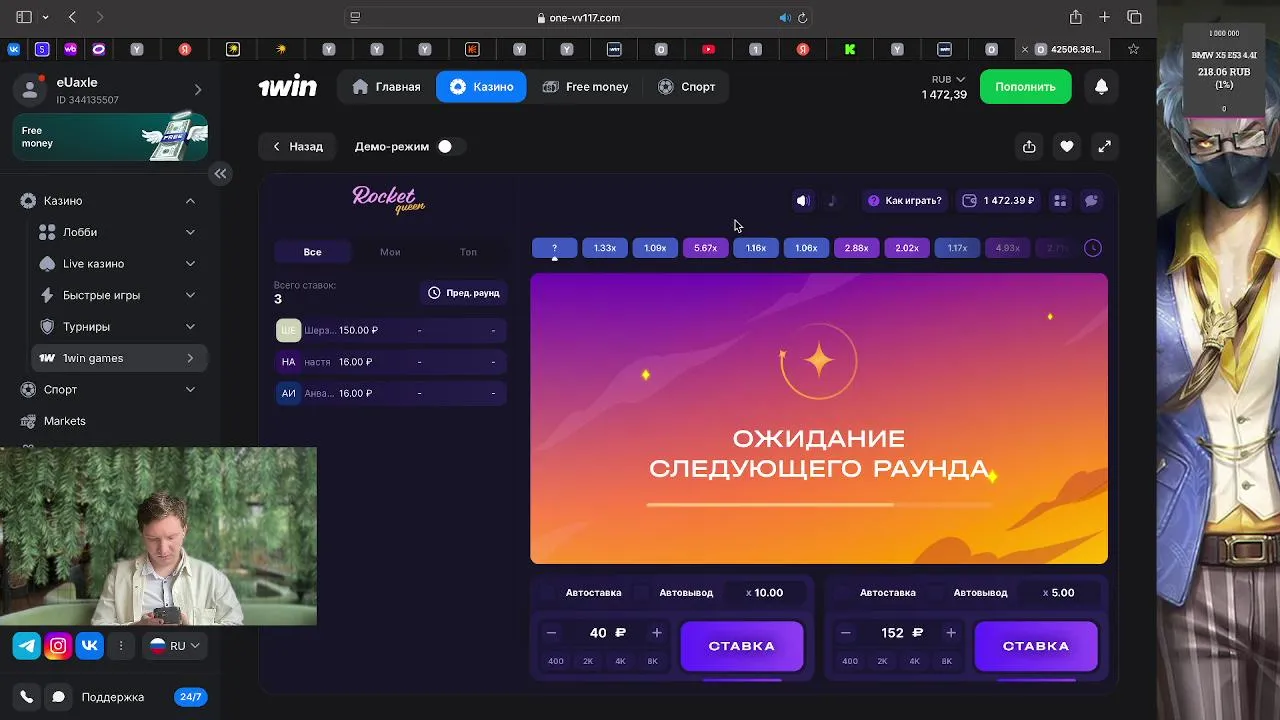Enable Автовывод in the right bet panel
This screenshot has width=1280, height=720.
[935, 593]
